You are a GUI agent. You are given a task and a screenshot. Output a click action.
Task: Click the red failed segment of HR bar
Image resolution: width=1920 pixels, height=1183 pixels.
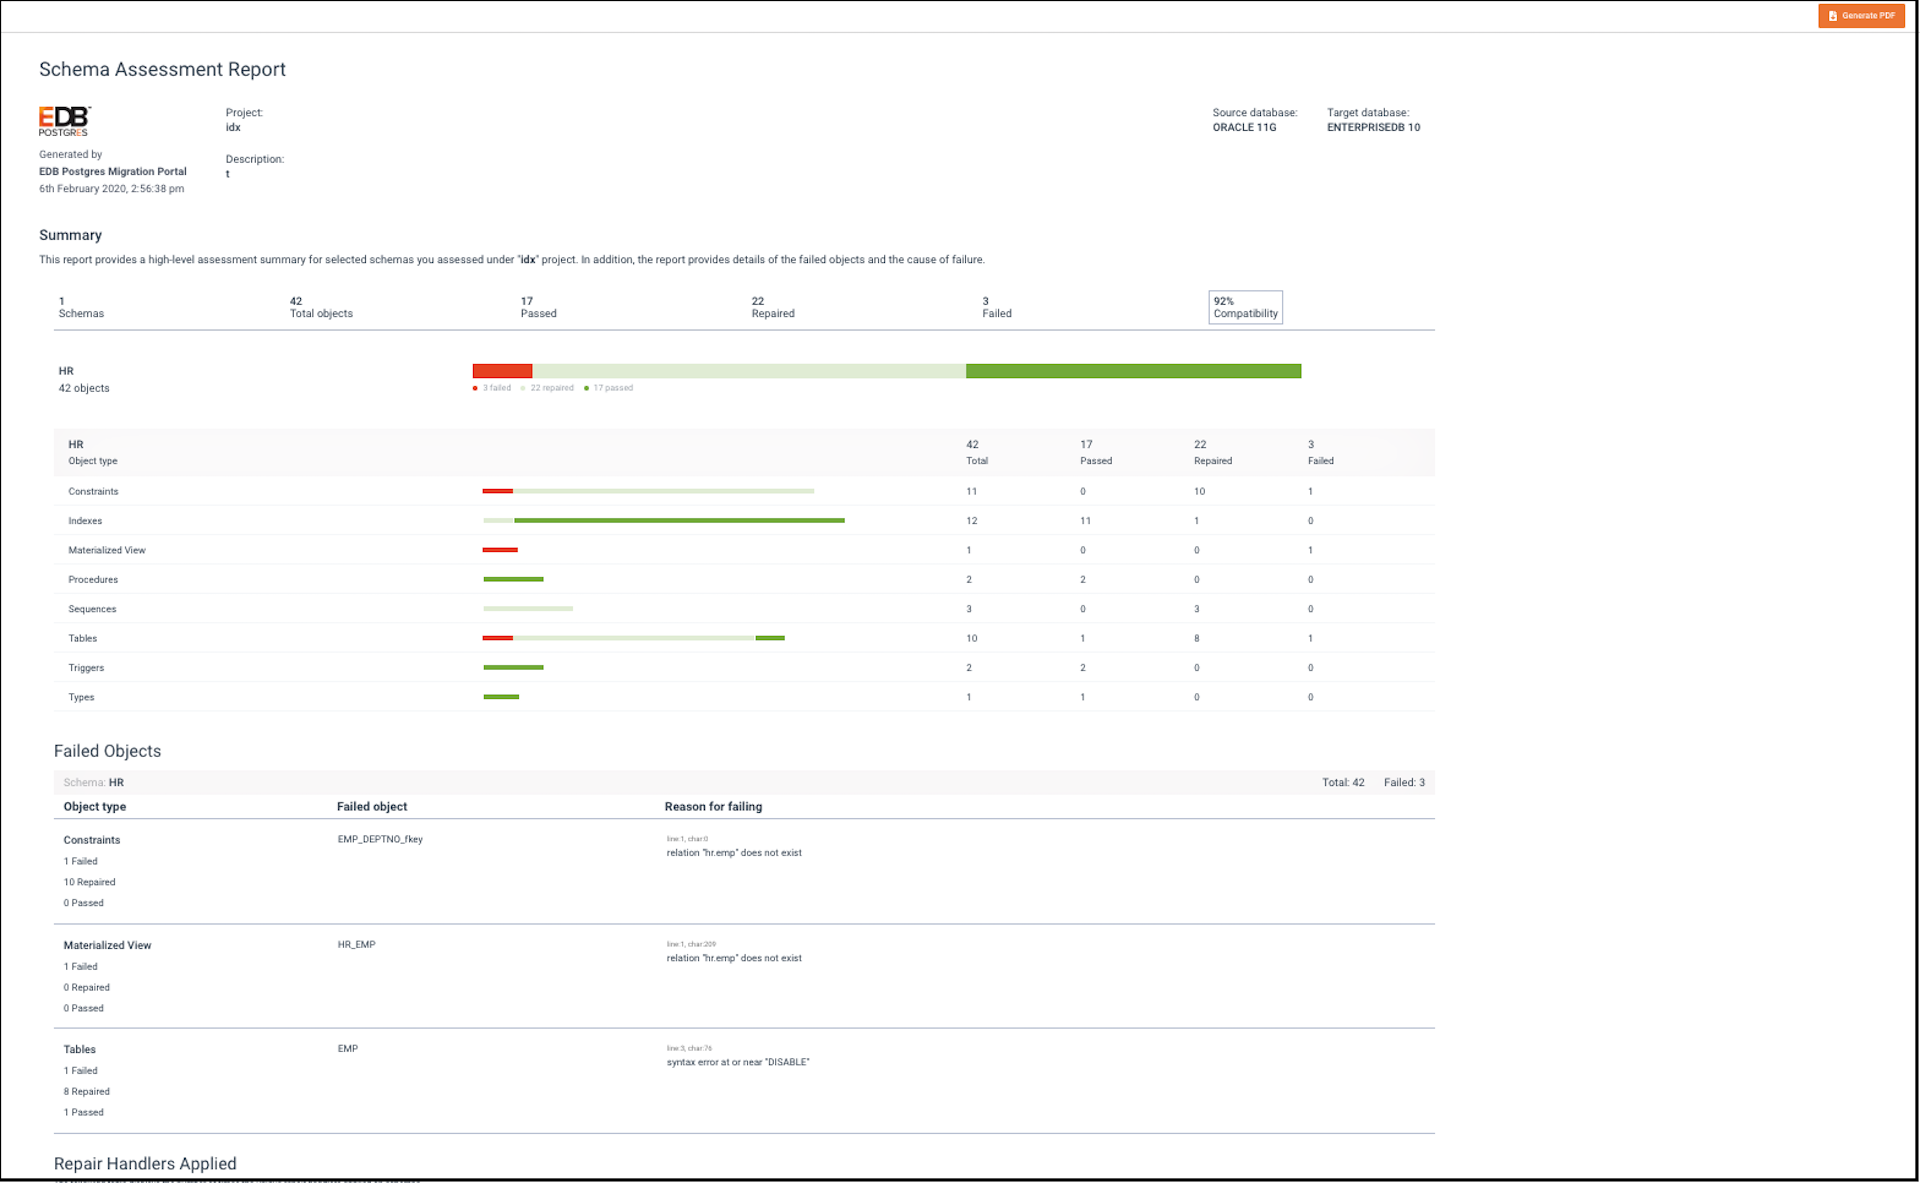[x=502, y=371]
